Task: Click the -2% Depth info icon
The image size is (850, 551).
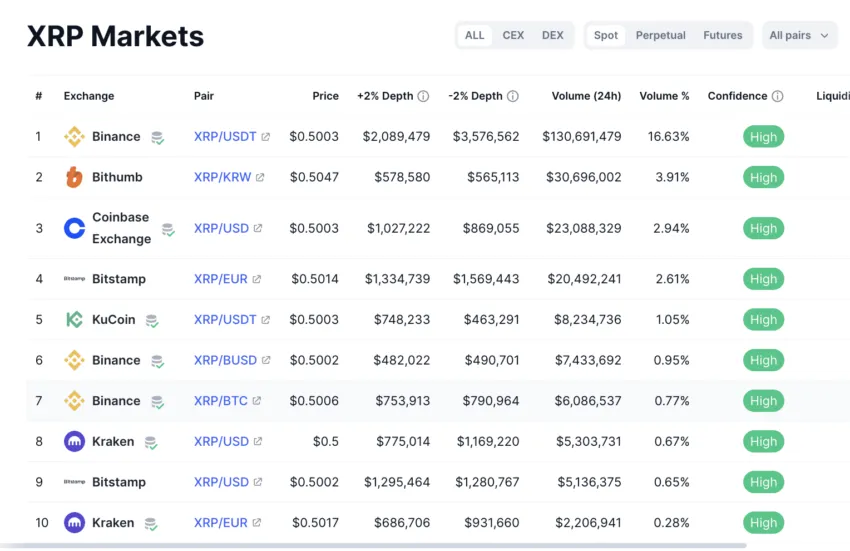Action: 513,97
